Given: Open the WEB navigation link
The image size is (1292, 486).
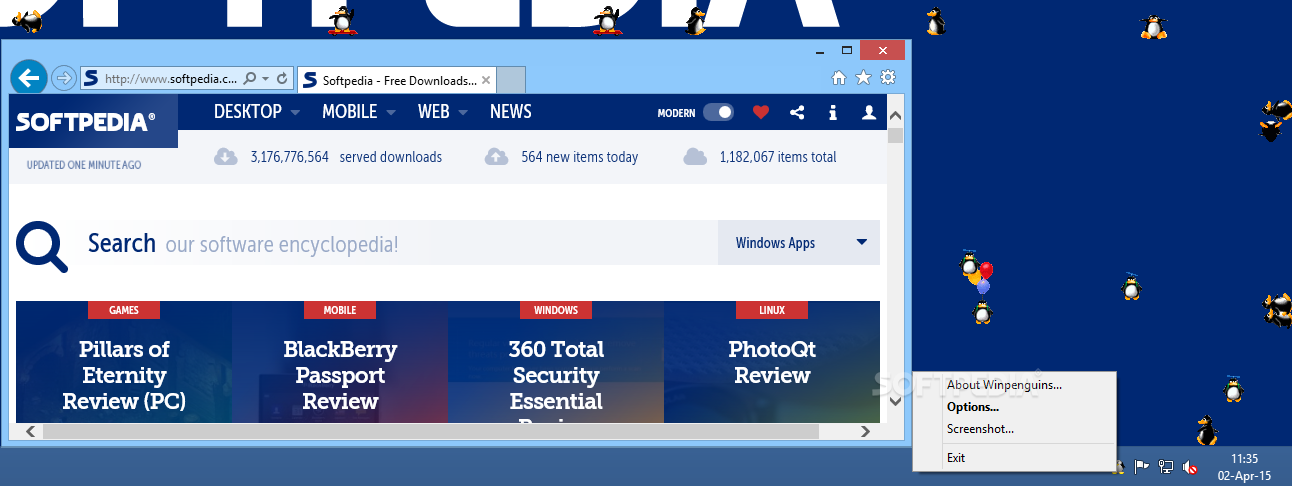Looking at the screenshot, I should coord(433,111).
